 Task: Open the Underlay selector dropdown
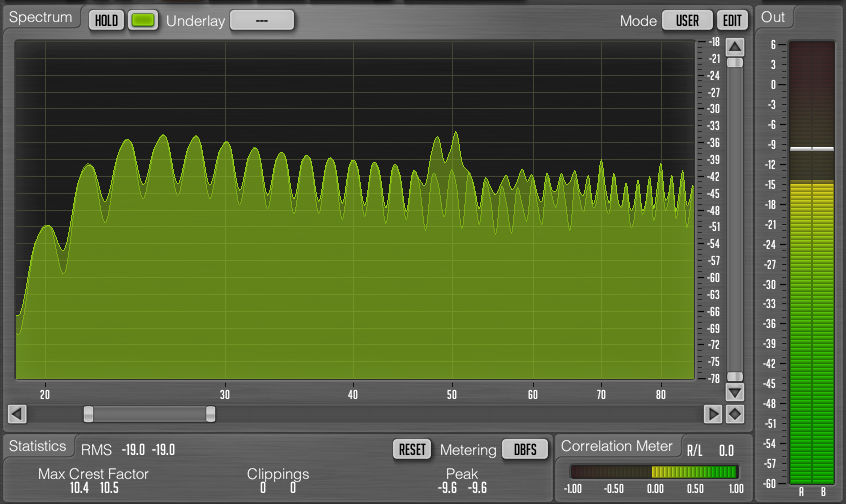point(262,20)
